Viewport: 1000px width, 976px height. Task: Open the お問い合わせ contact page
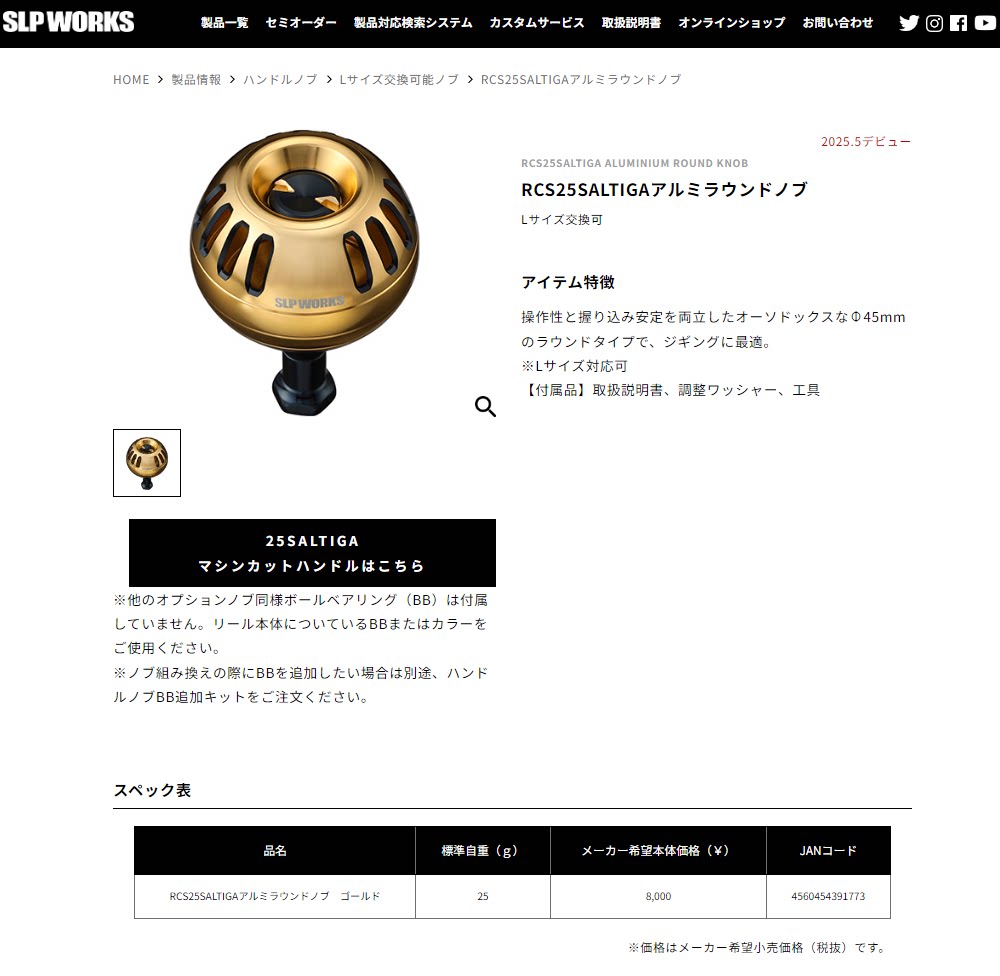pos(838,23)
